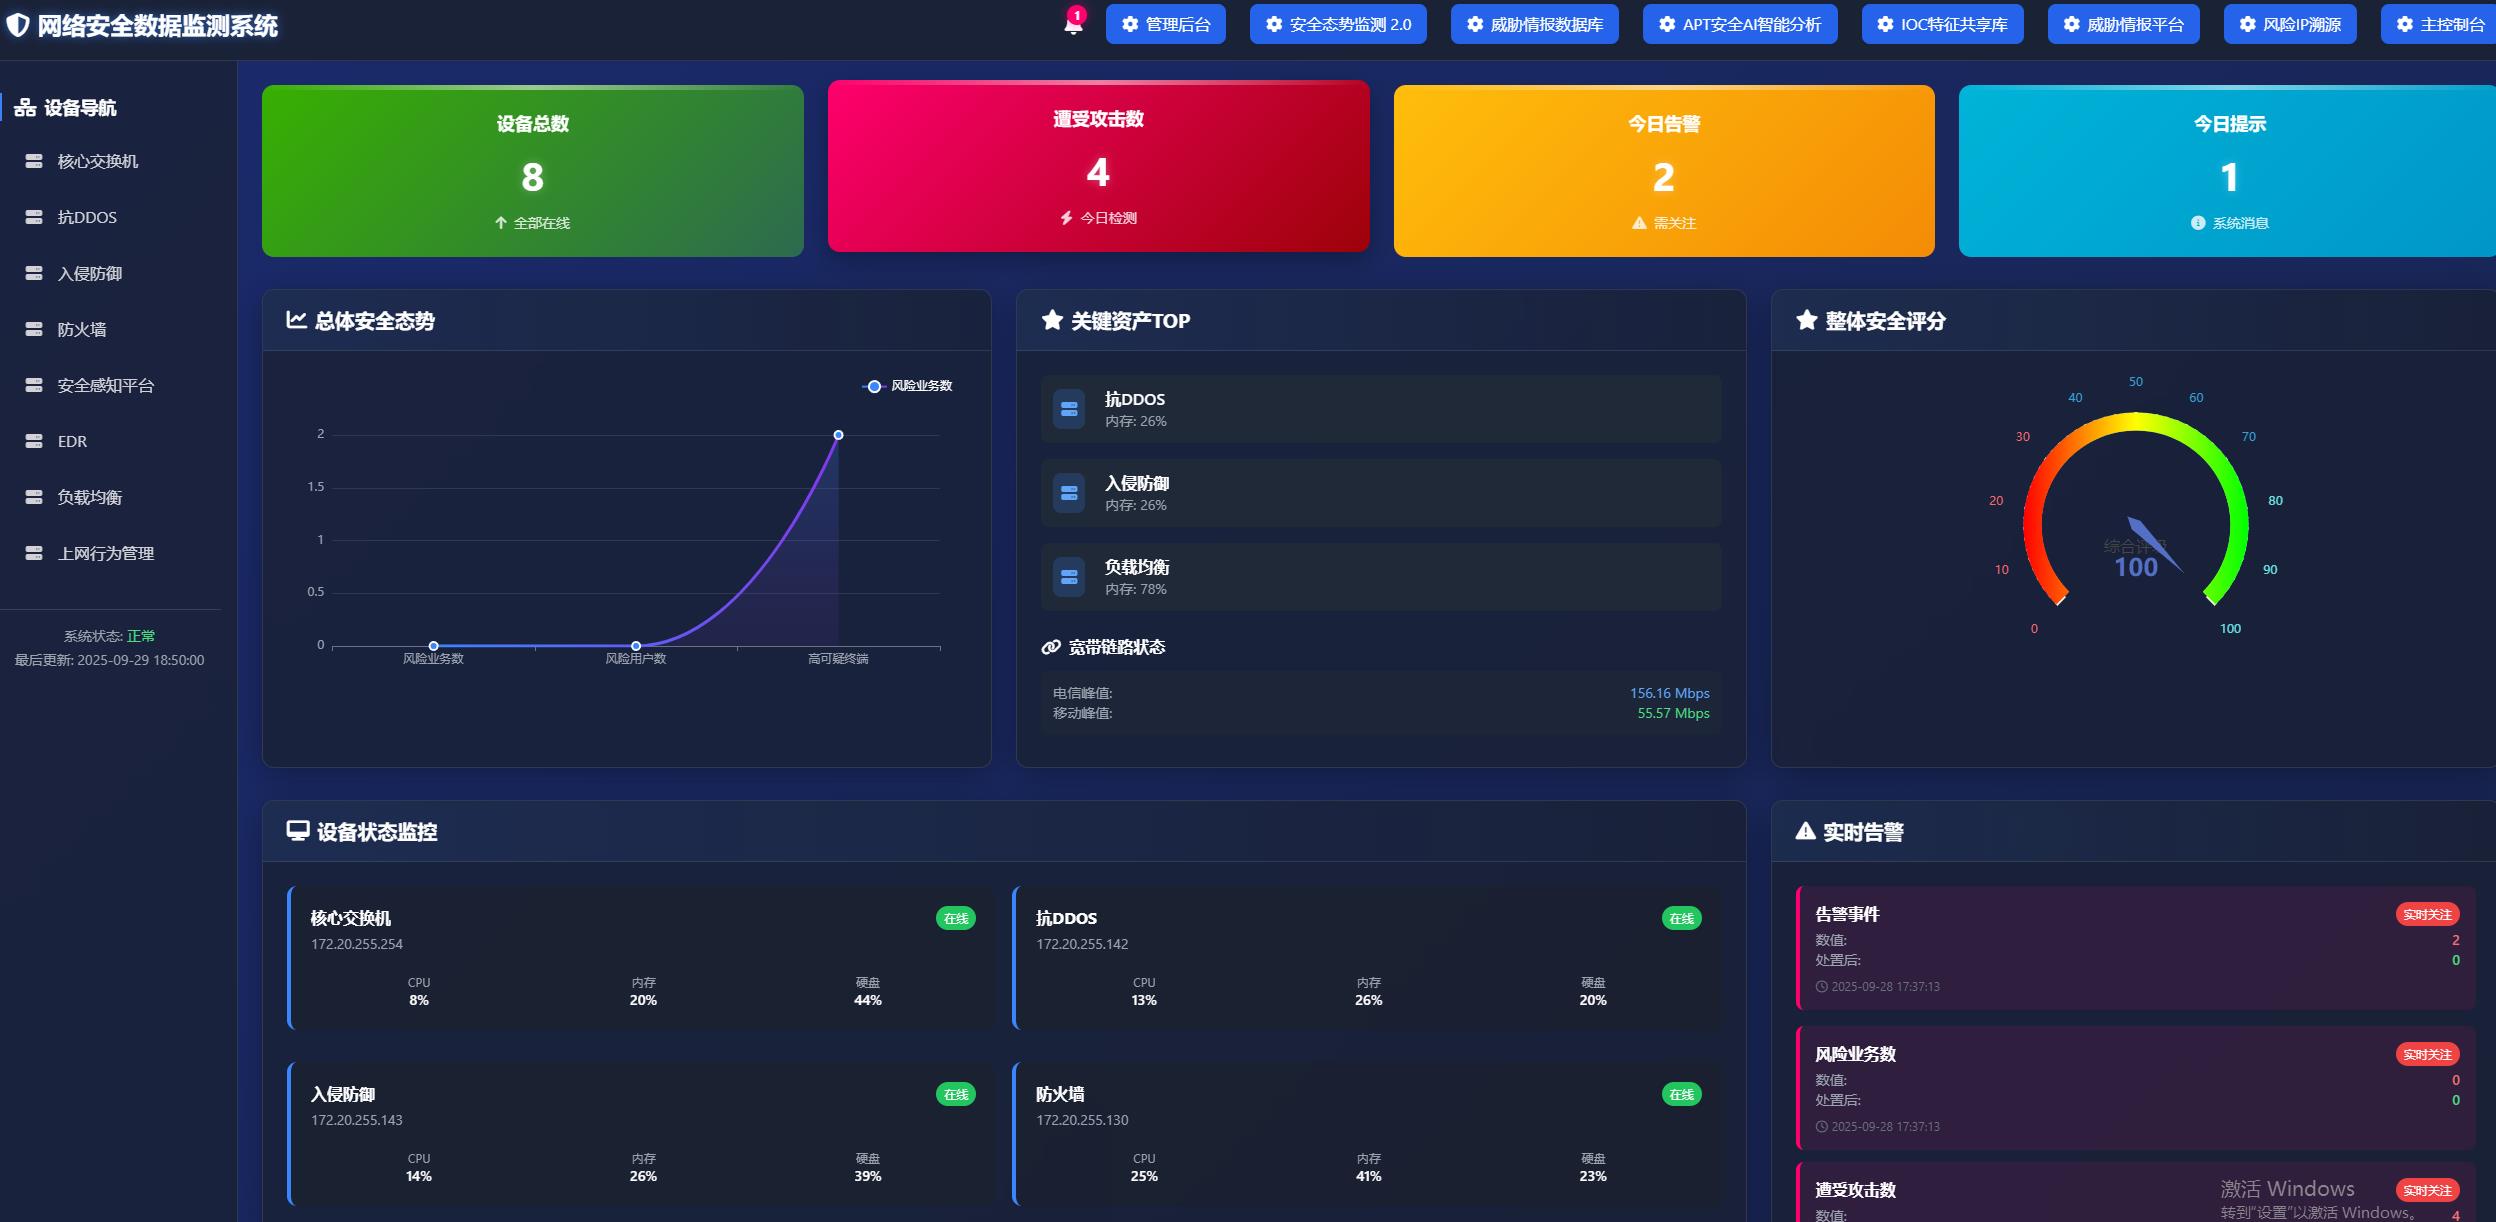Click 实时关注 badge on 告警事件

tap(2427, 914)
